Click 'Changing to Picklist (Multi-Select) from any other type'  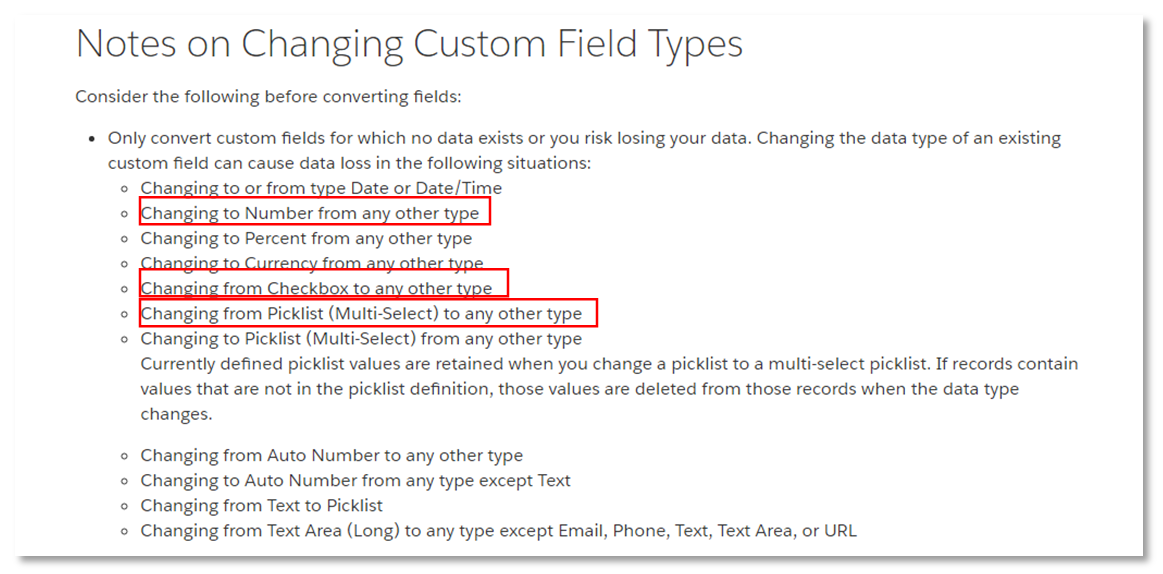(x=361, y=339)
